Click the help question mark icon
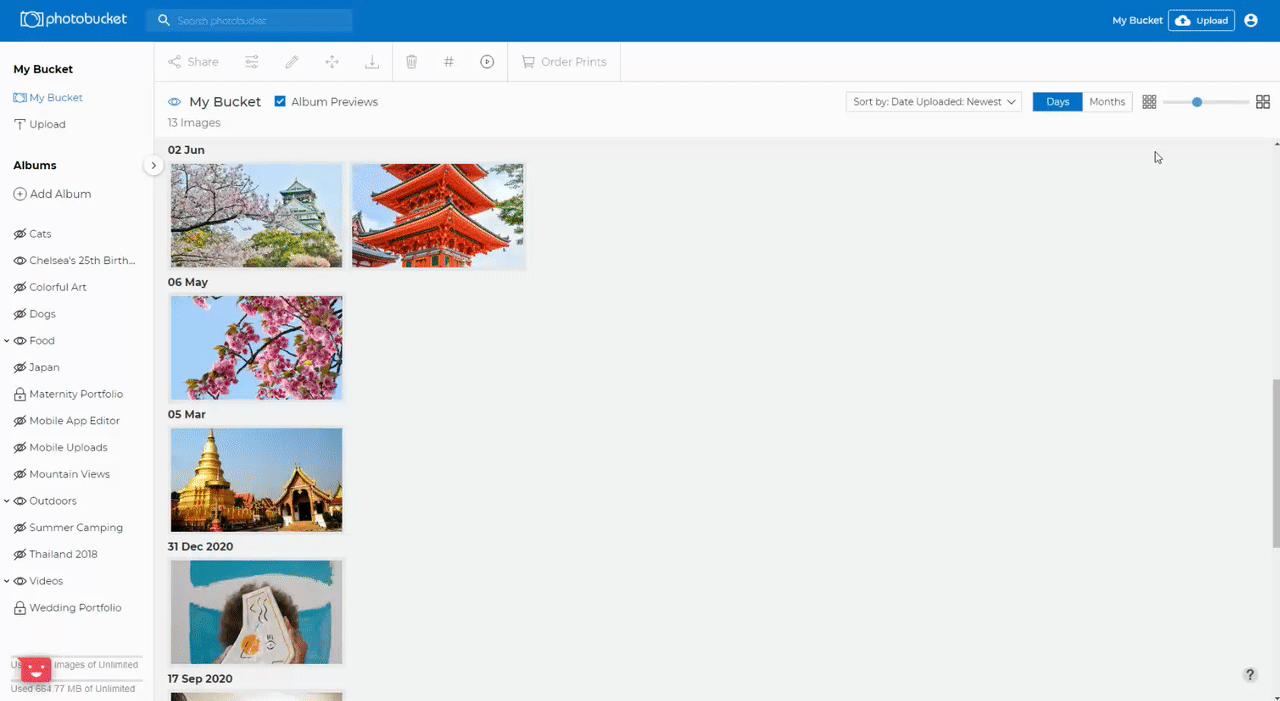Viewport: 1280px width, 701px height. [1250, 675]
